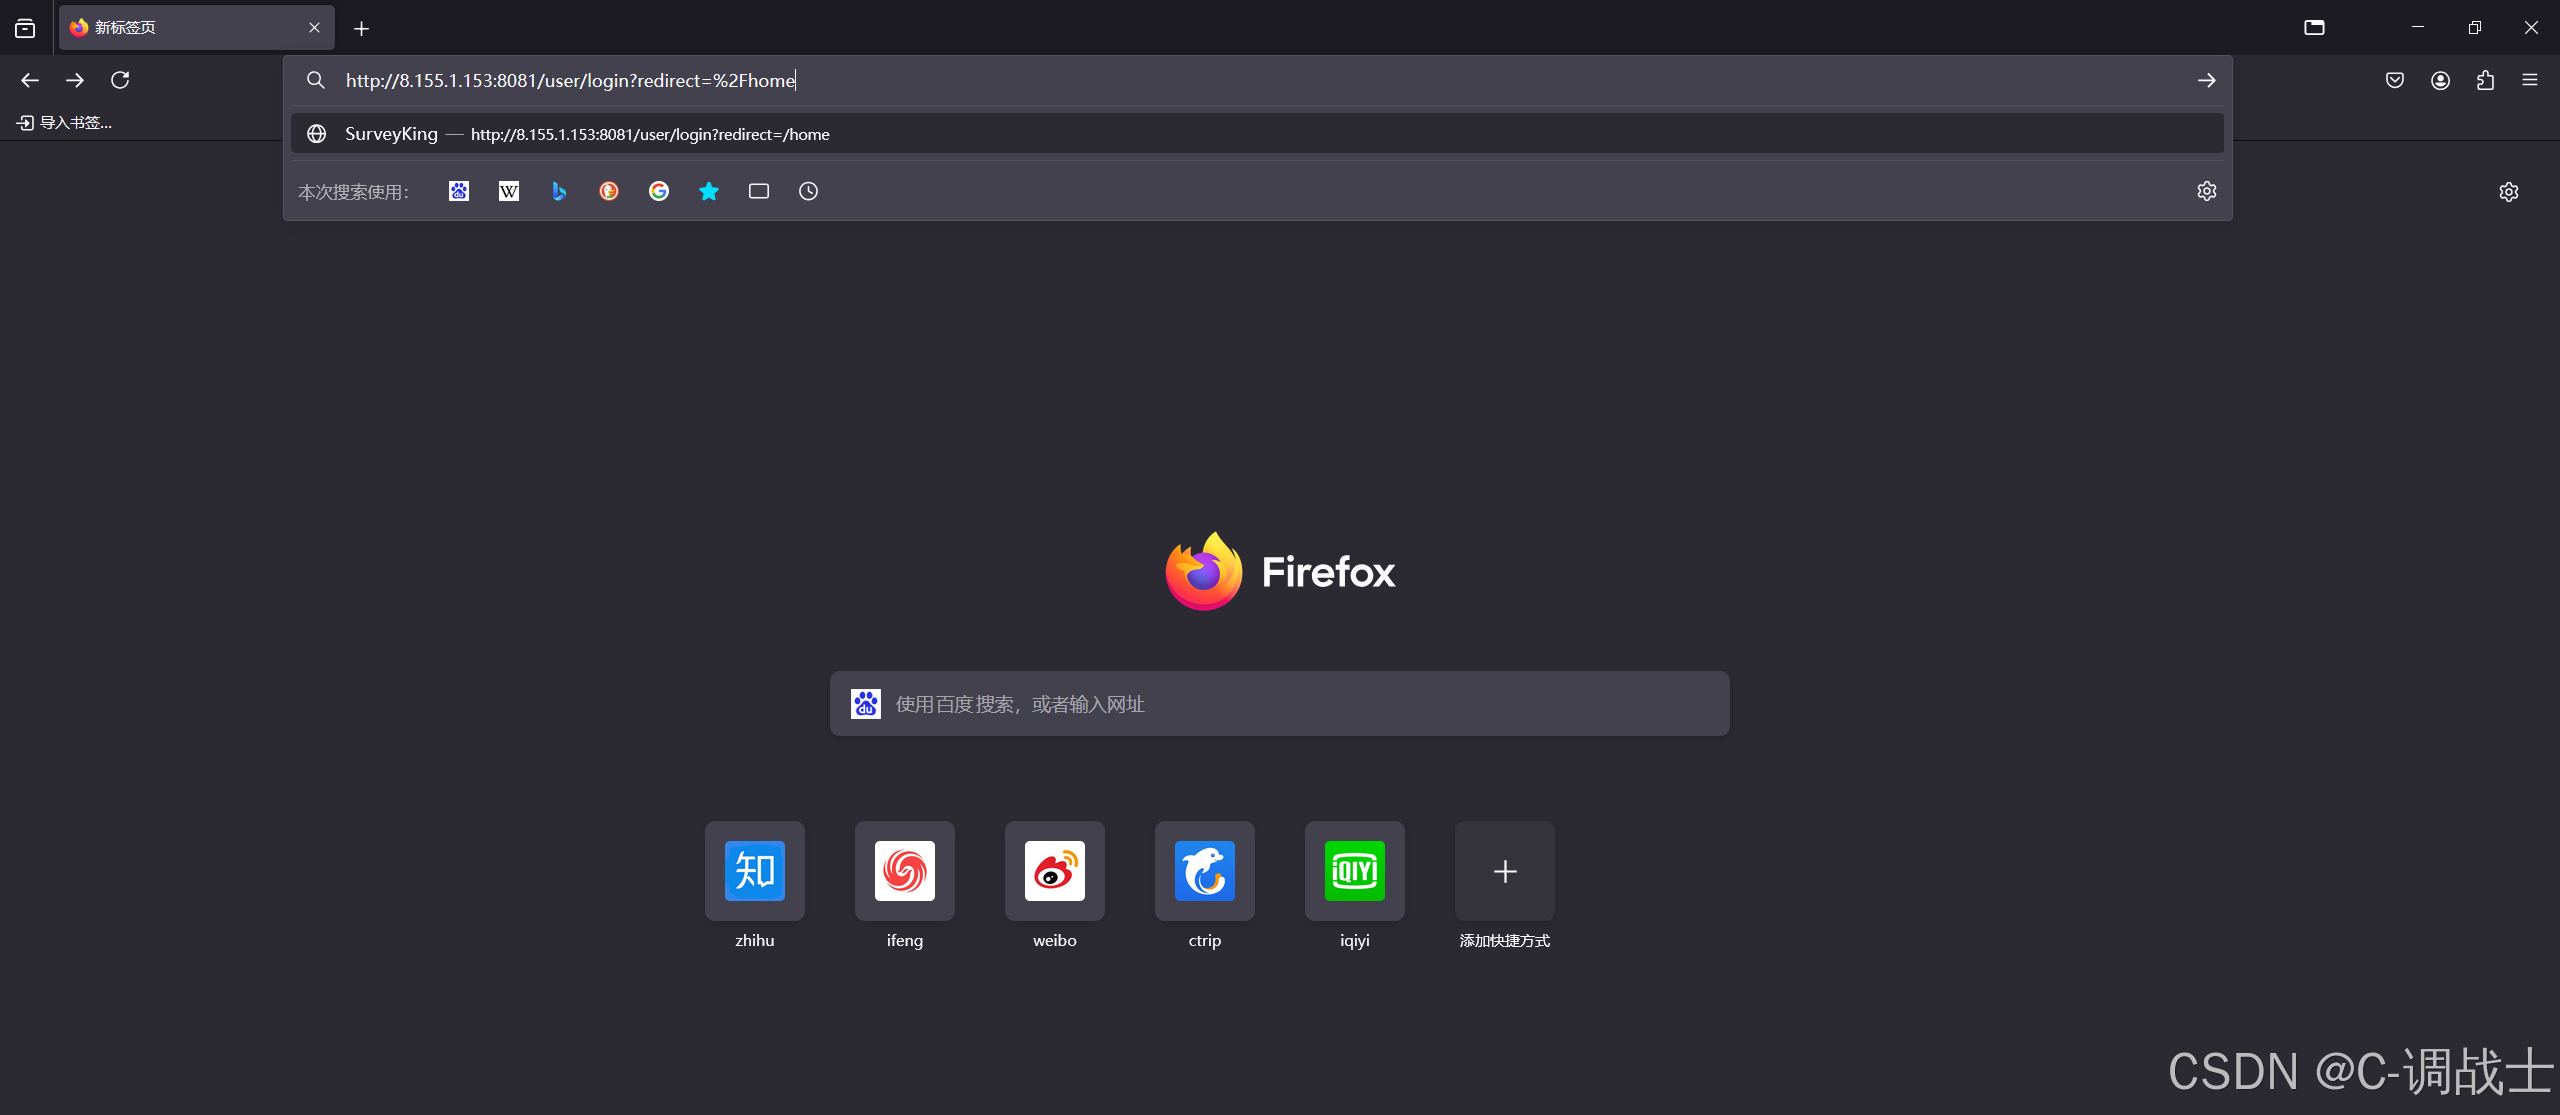Open new tab page customize gear
Screen dimensions: 2560x1115
pyautogui.click(x=2508, y=192)
